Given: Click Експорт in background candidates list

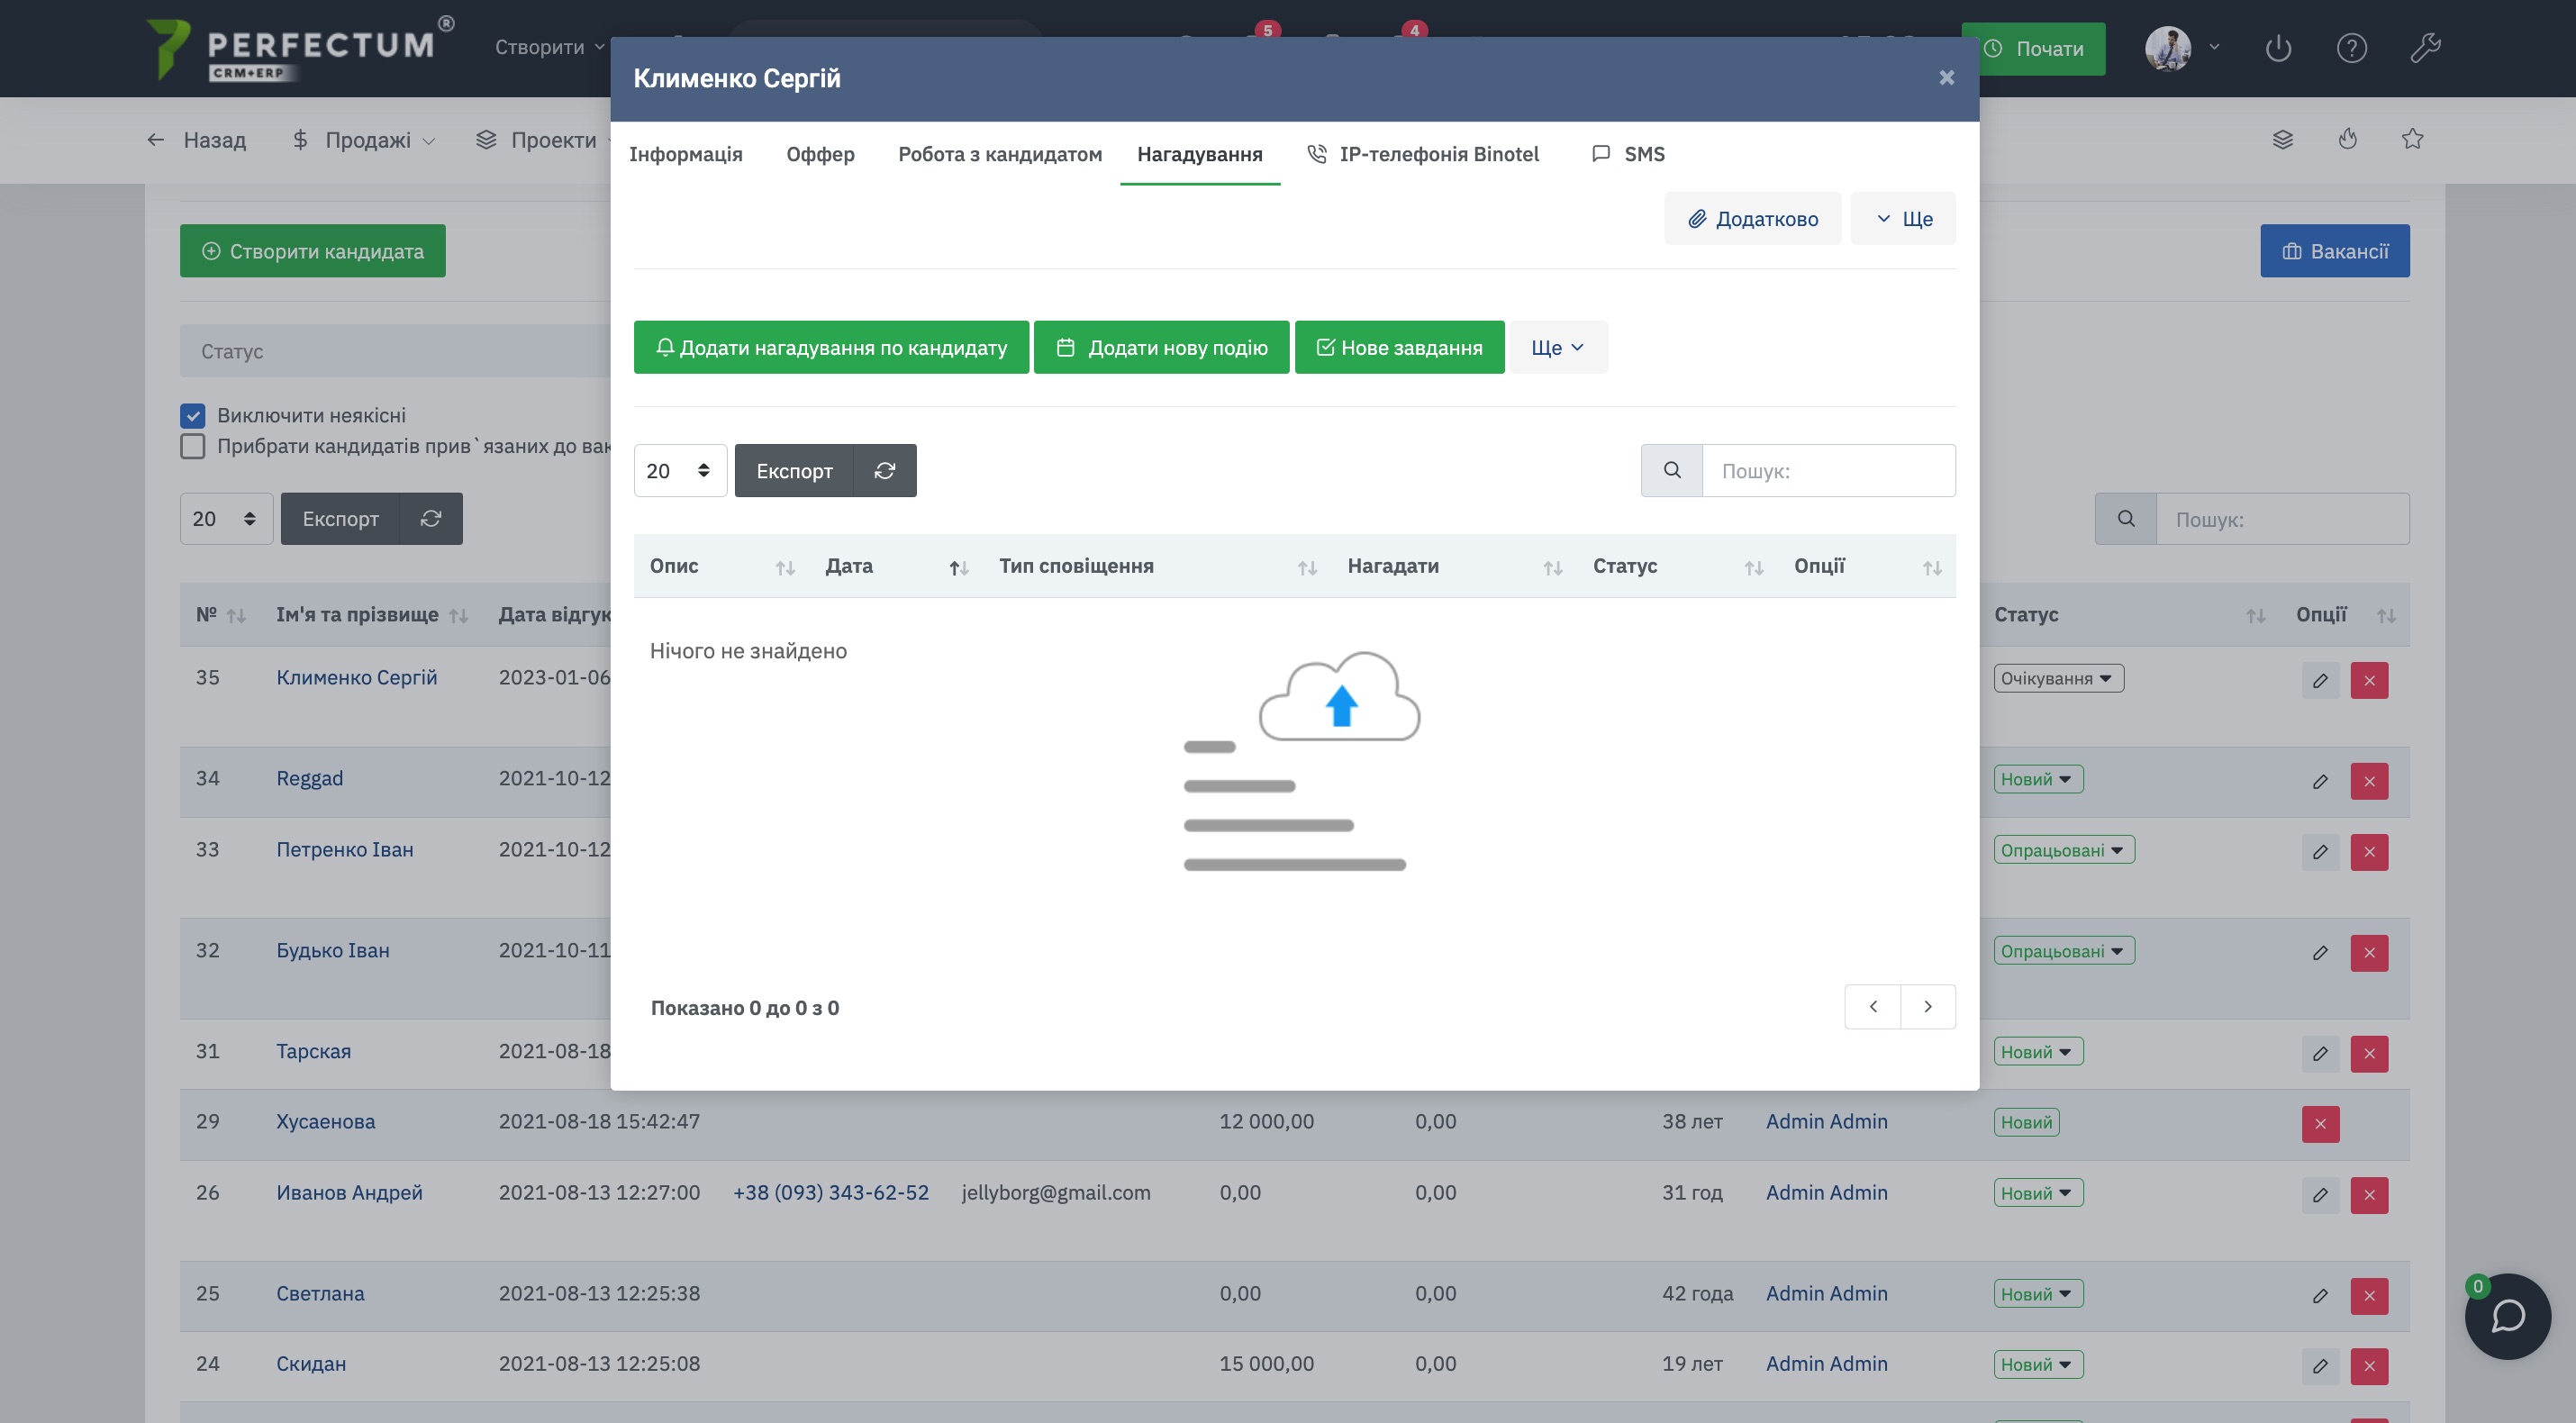Looking at the screenshot, I should click(x=340, y=519).
